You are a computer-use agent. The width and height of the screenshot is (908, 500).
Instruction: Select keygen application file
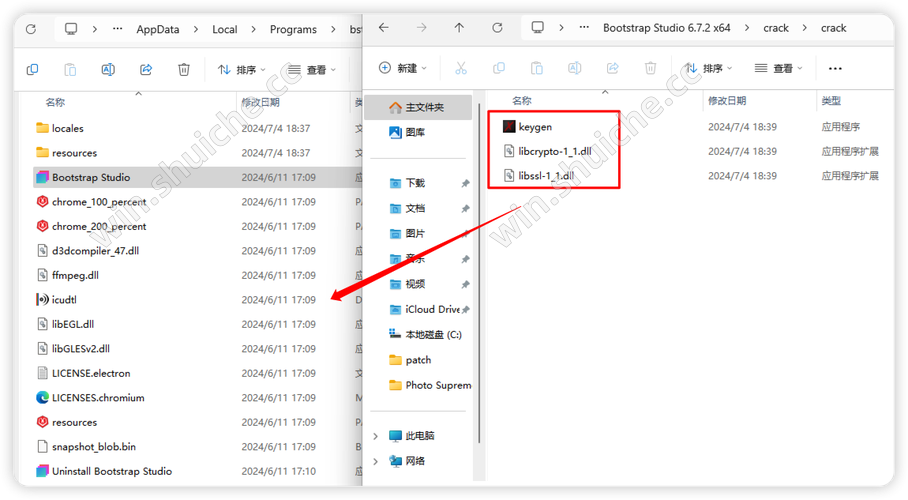coord(527,127)
